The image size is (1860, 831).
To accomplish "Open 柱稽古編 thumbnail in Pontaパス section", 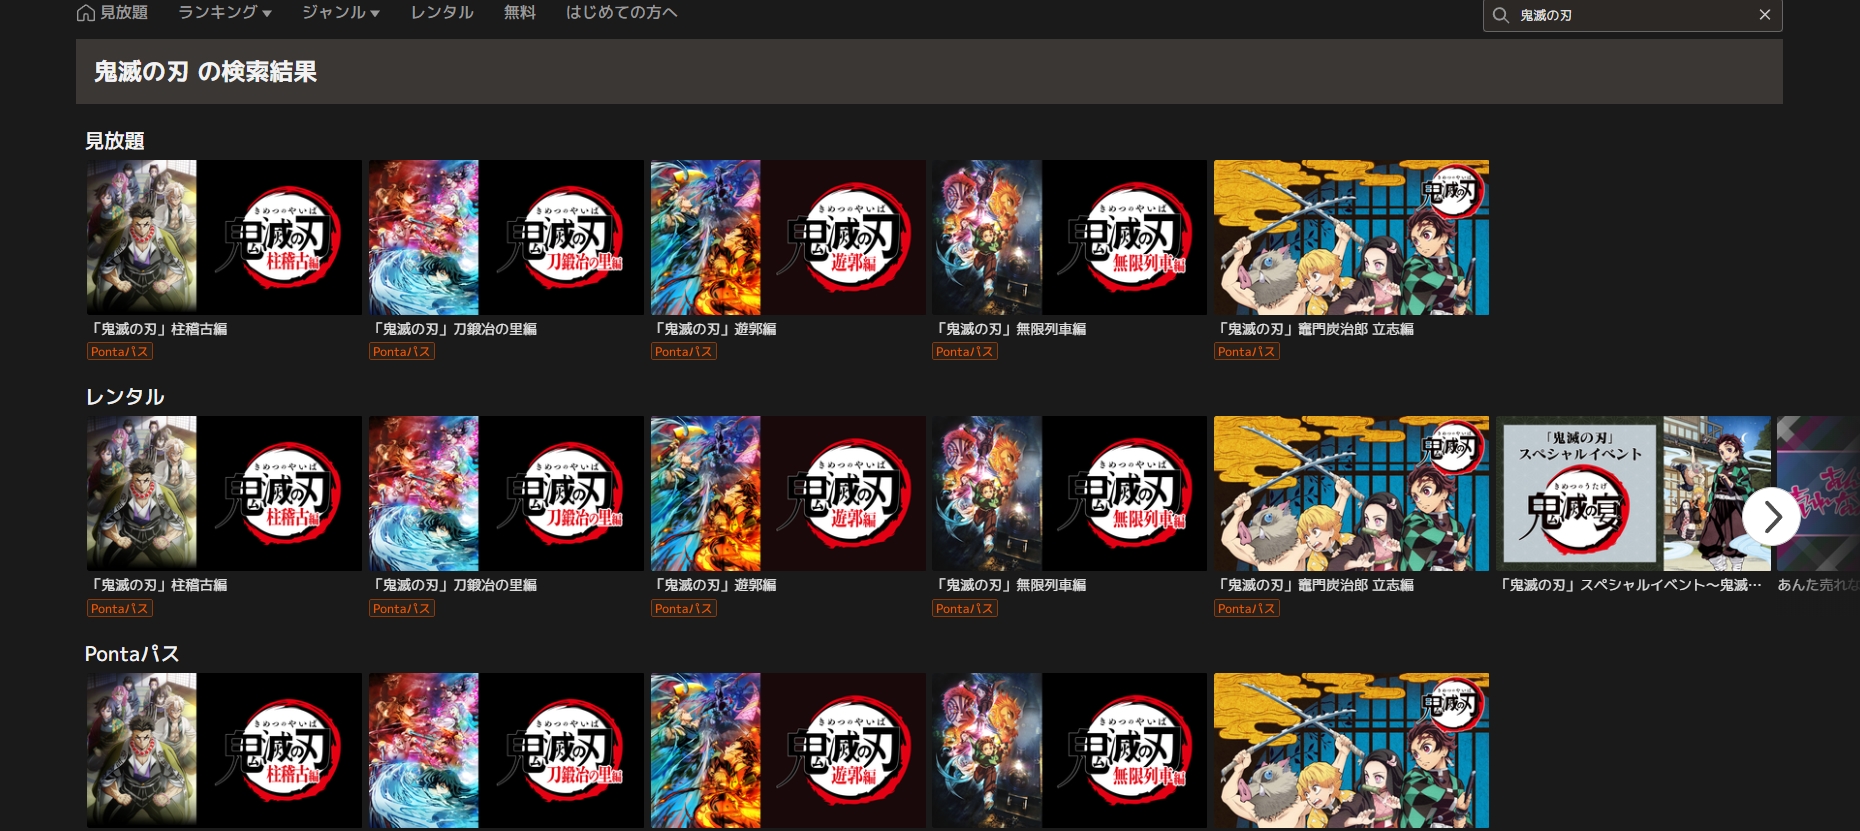I will pos(224,750).
